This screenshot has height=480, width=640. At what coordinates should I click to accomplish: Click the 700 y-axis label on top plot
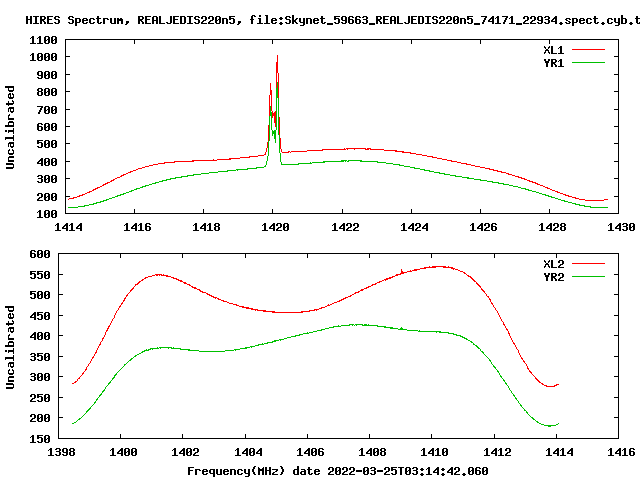coord(47,110)
